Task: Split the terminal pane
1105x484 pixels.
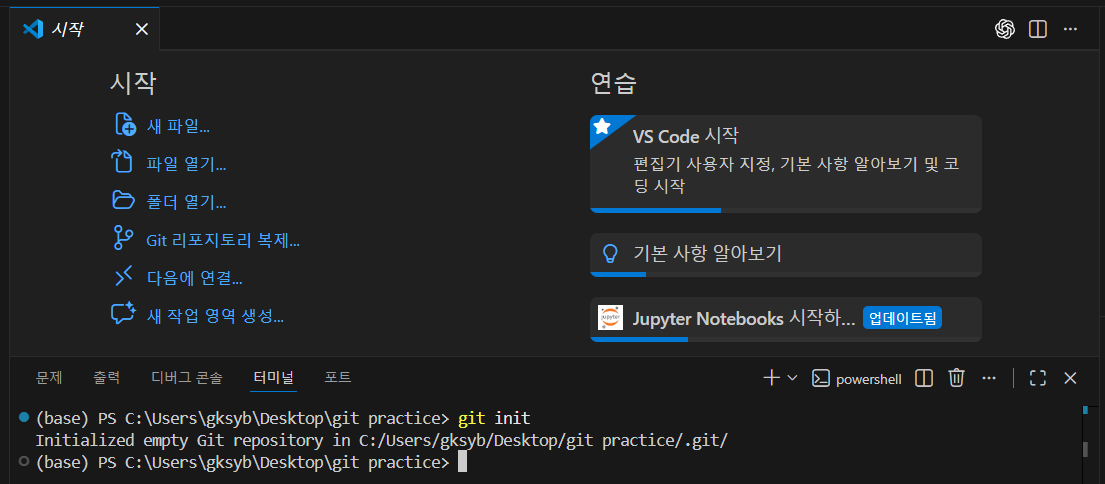Action: [924, 378]
